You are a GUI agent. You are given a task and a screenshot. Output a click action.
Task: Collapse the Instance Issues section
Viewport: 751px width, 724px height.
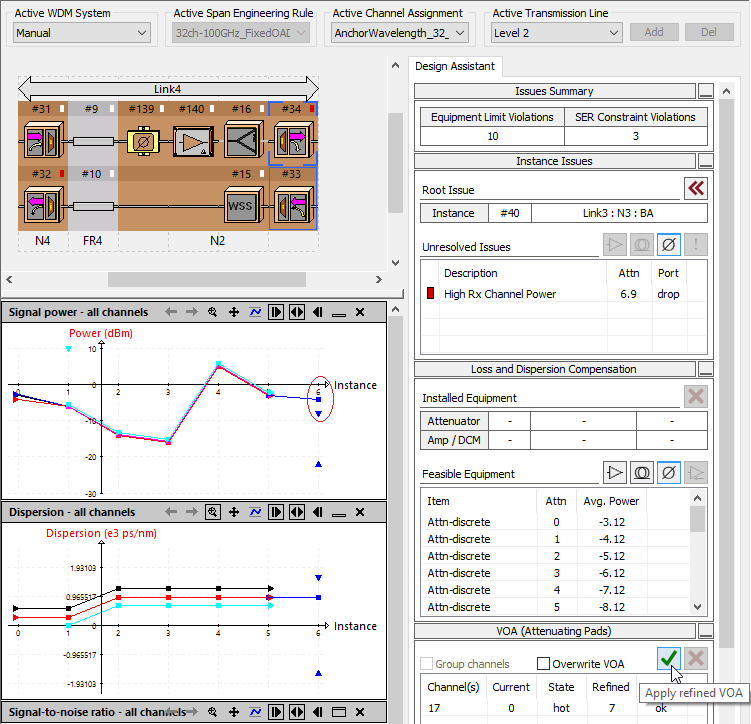tap(705, 161)
